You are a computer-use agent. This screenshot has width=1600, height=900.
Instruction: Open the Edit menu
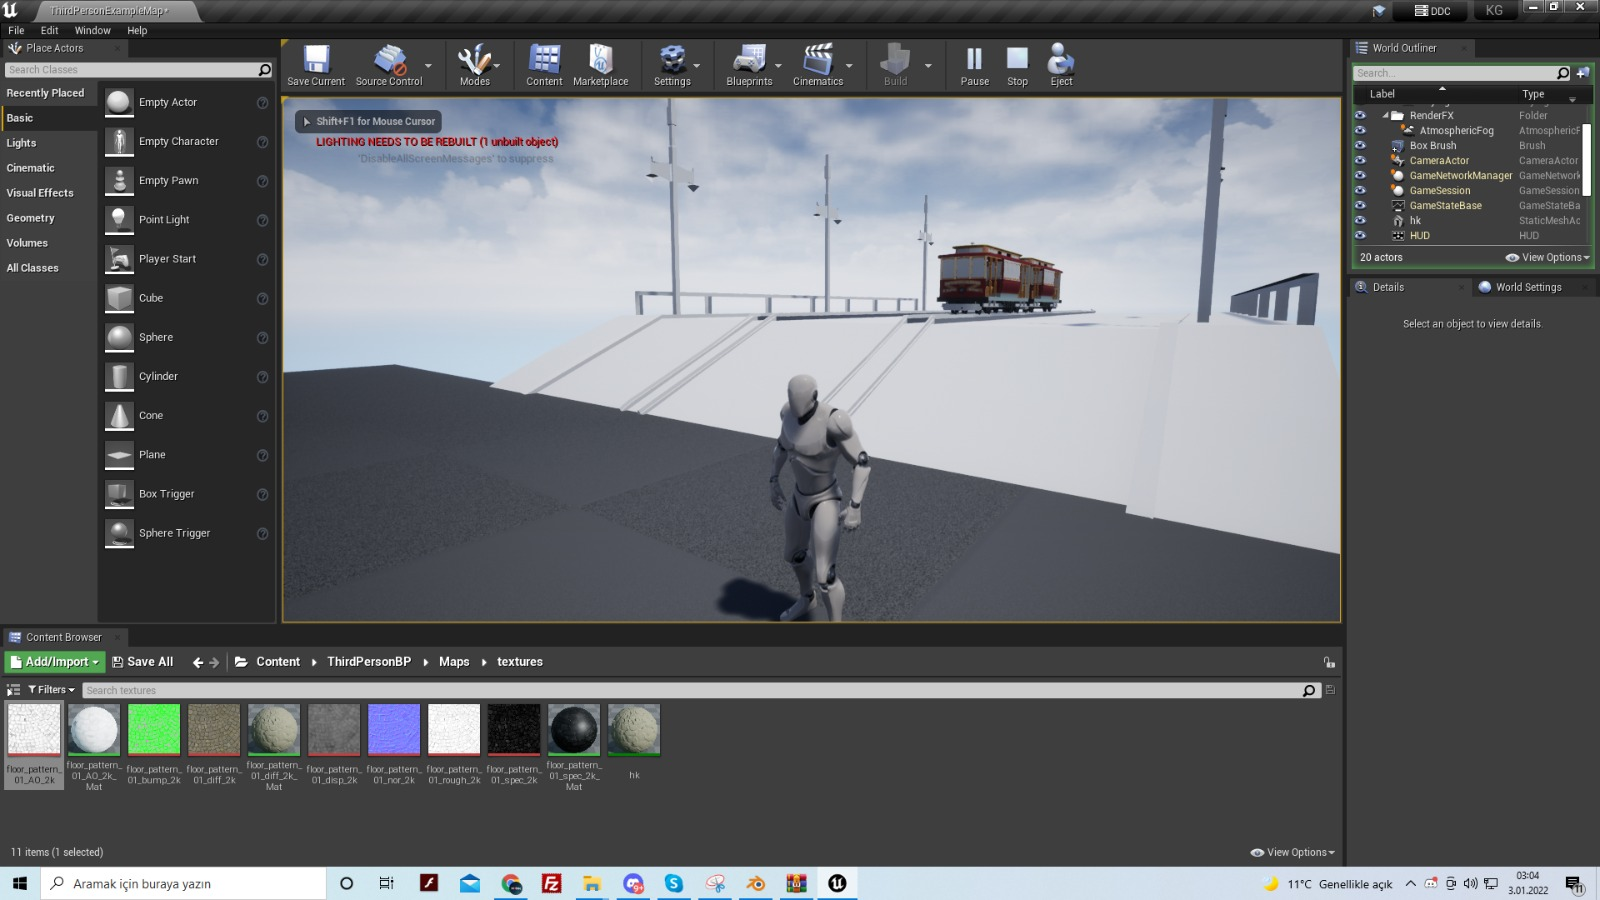coord(49,30)
